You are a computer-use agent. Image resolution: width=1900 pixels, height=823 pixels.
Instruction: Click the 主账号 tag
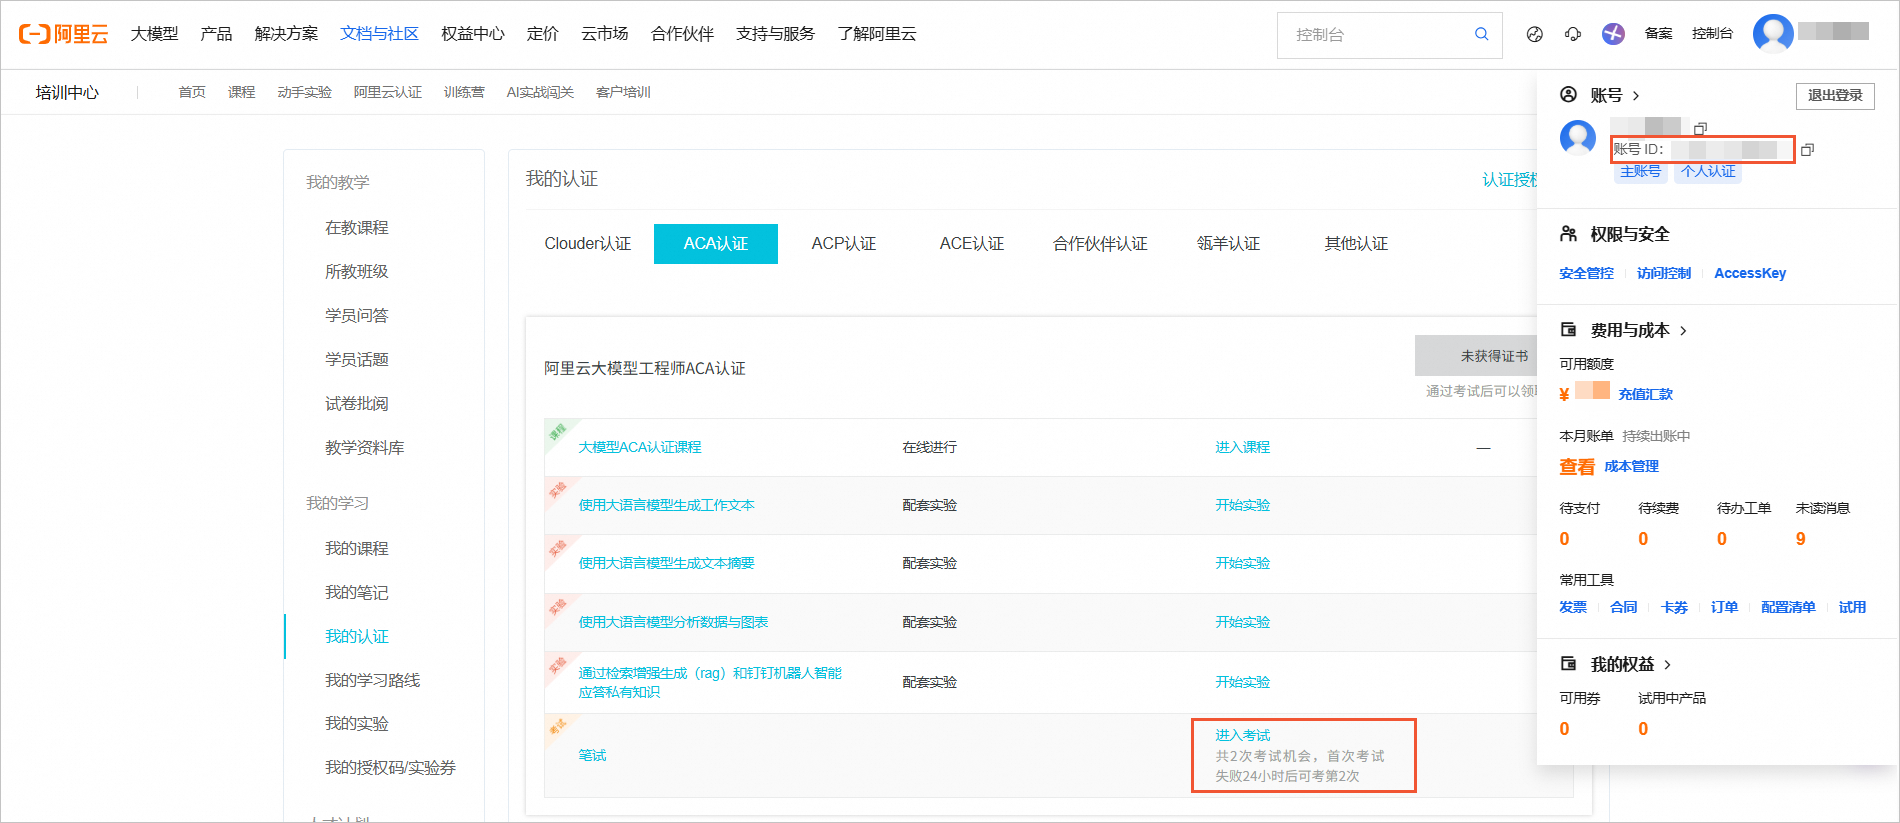tap(1641, 171)
